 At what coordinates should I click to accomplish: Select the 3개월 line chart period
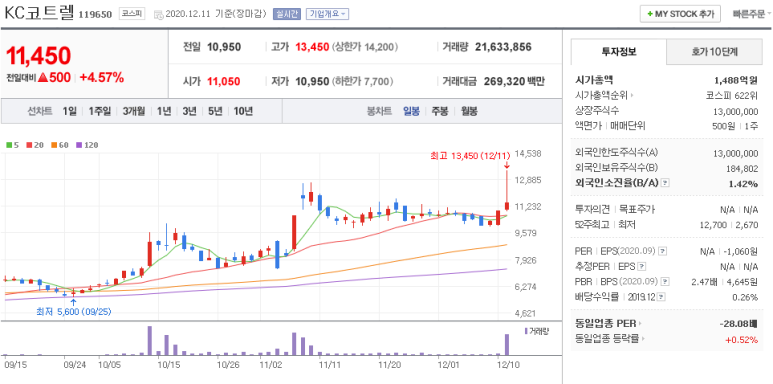134,111
